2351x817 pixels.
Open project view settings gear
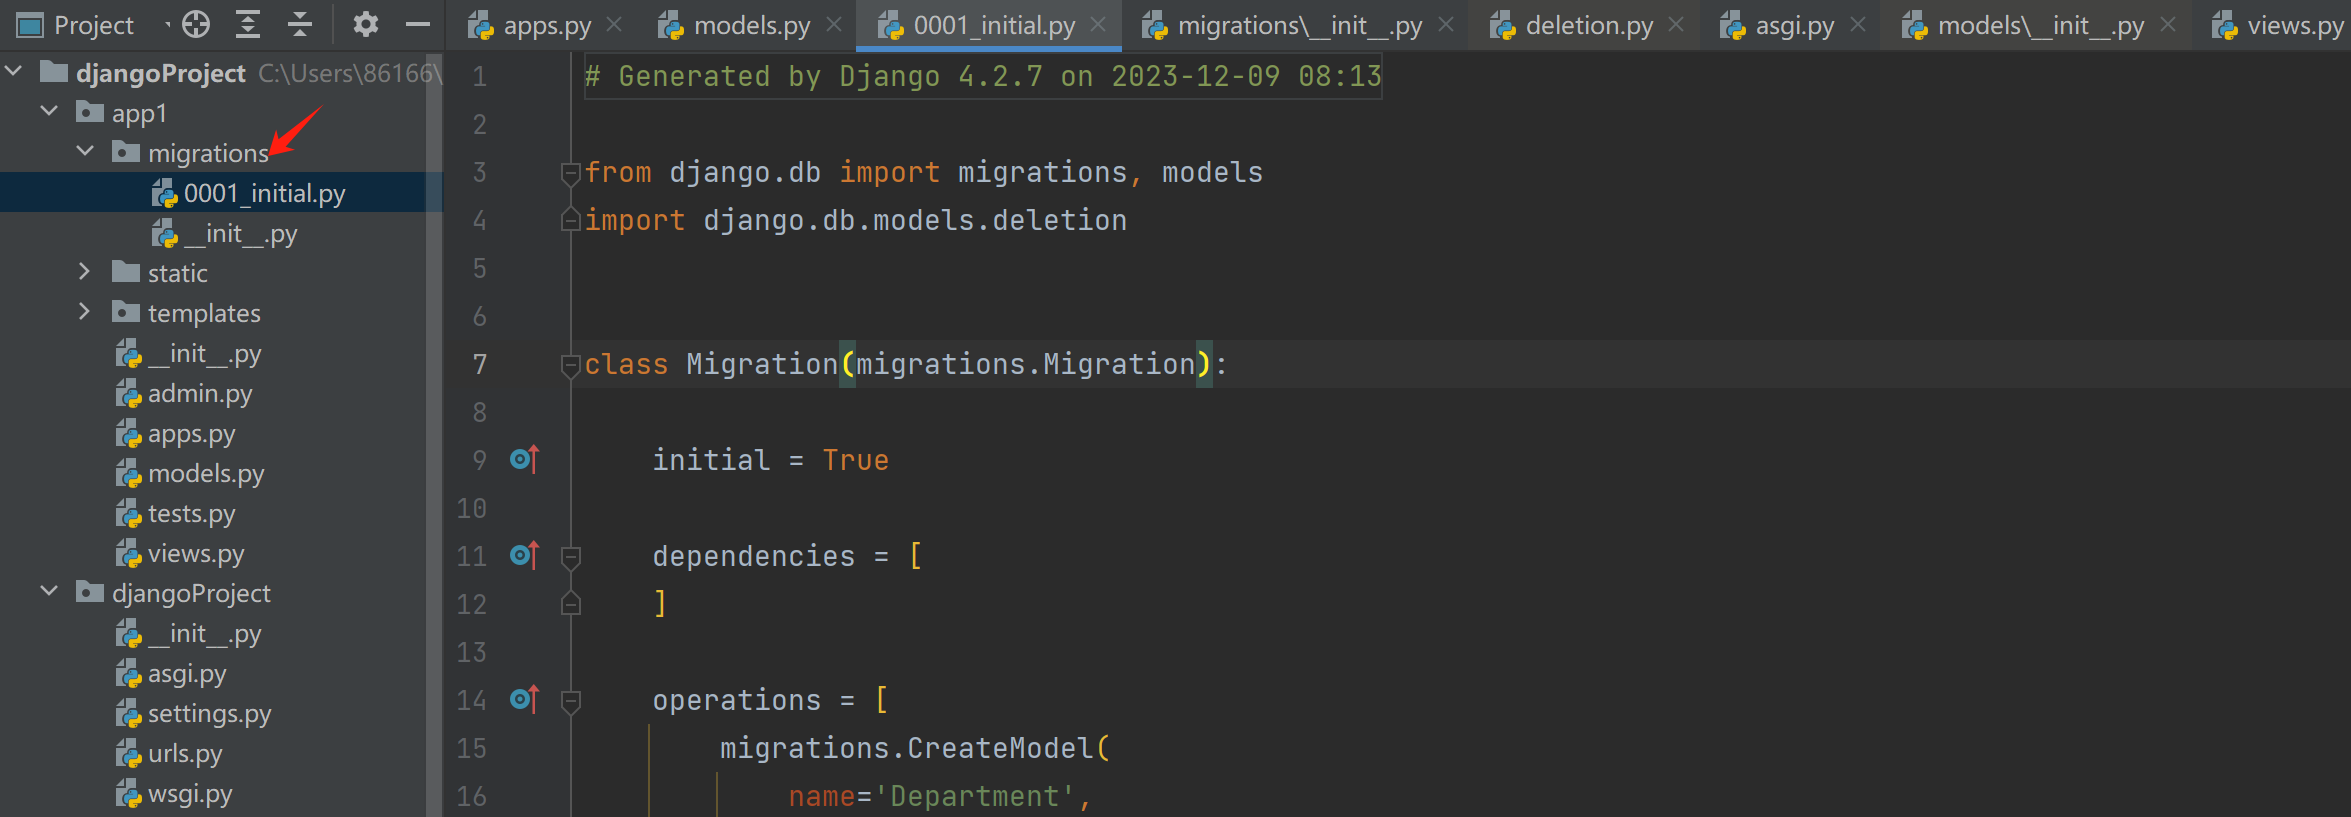pyautogui.click(x=366, y=25)
